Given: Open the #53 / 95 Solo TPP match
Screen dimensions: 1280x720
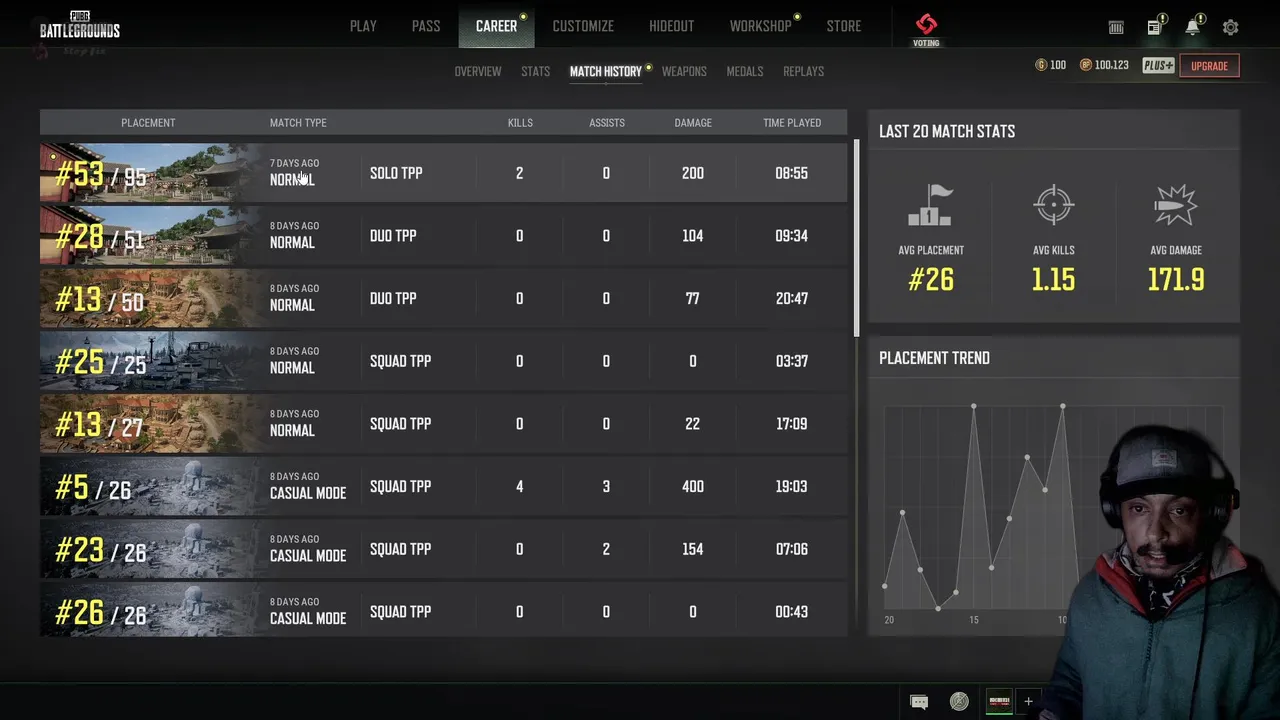Looking at the screenshot, I should point(443,173).
